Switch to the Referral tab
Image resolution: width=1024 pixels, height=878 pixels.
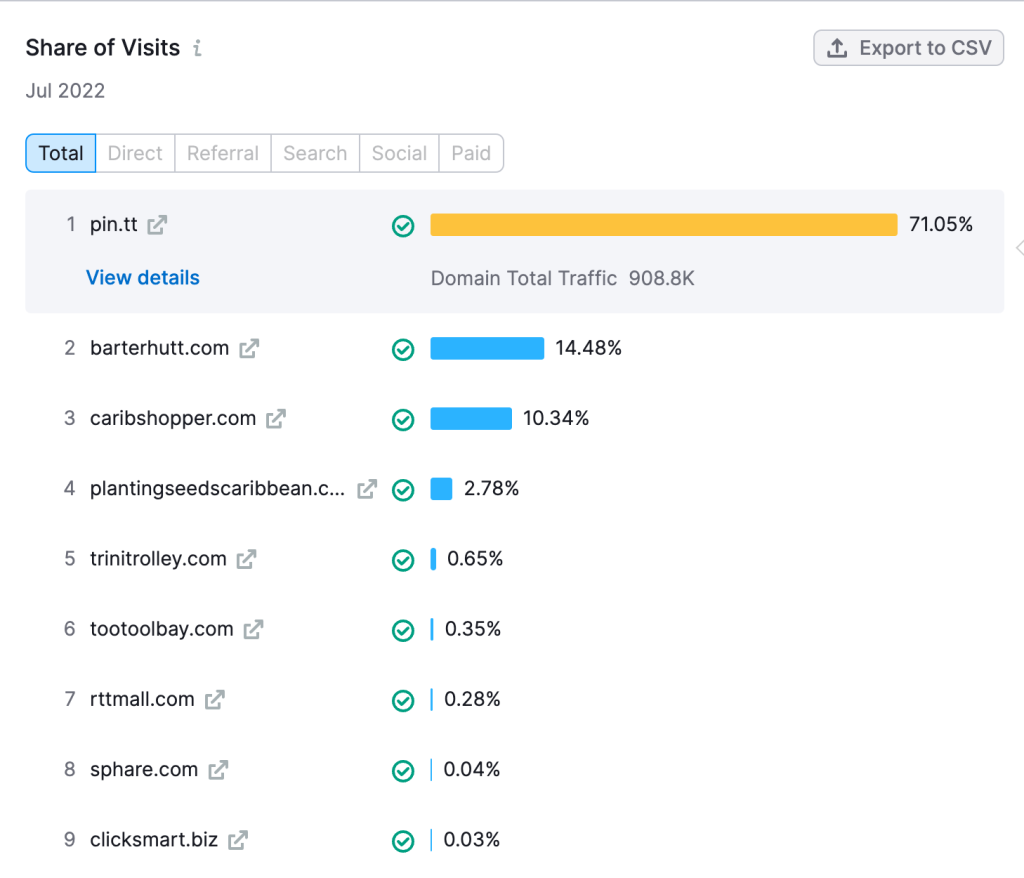[223, 153]
